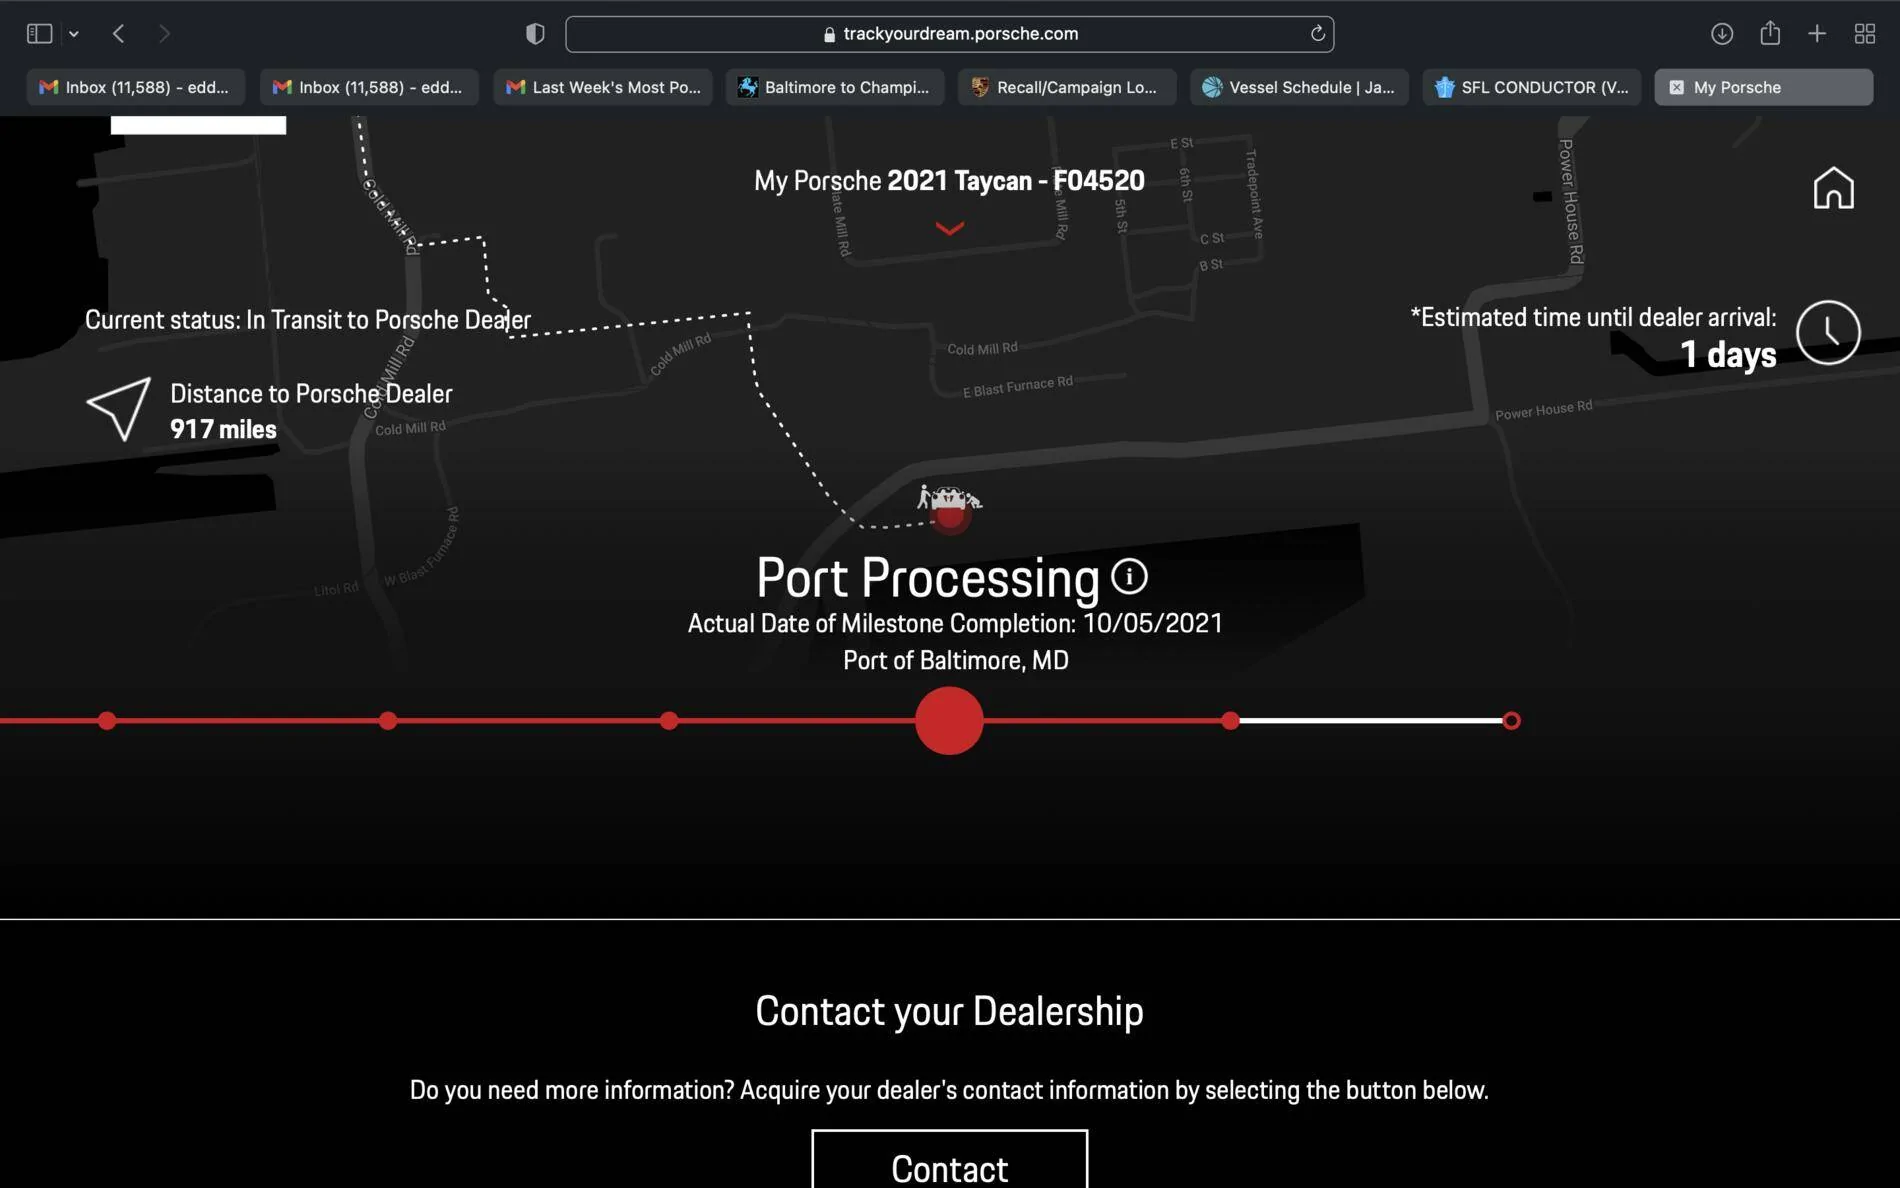Click the Current status In Transit text
Viewport: 1900px width, 1188px height.
click(x=308, y=320)
